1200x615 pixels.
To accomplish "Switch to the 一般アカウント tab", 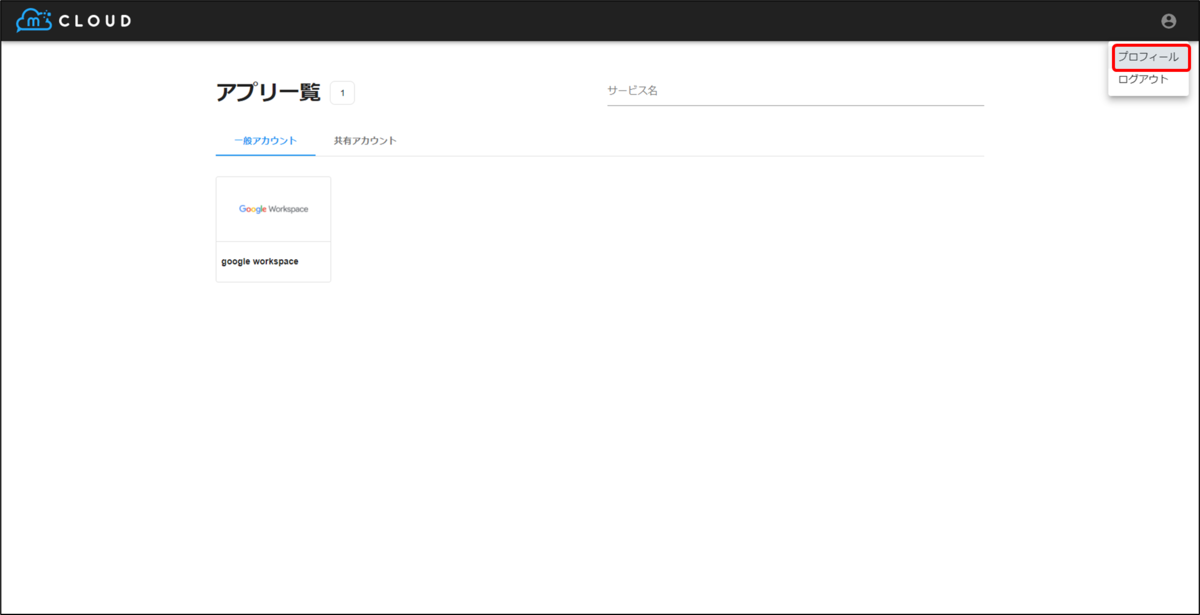I will pos(265,141).
